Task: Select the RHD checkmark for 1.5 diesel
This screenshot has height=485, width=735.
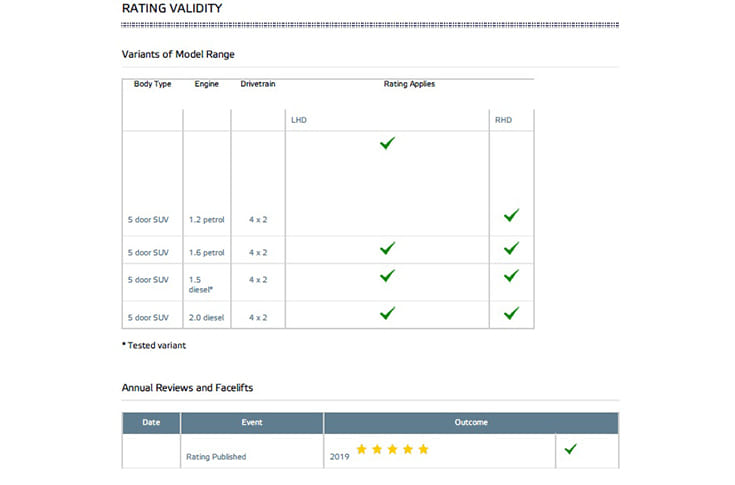Action: (x=511, y=276)
